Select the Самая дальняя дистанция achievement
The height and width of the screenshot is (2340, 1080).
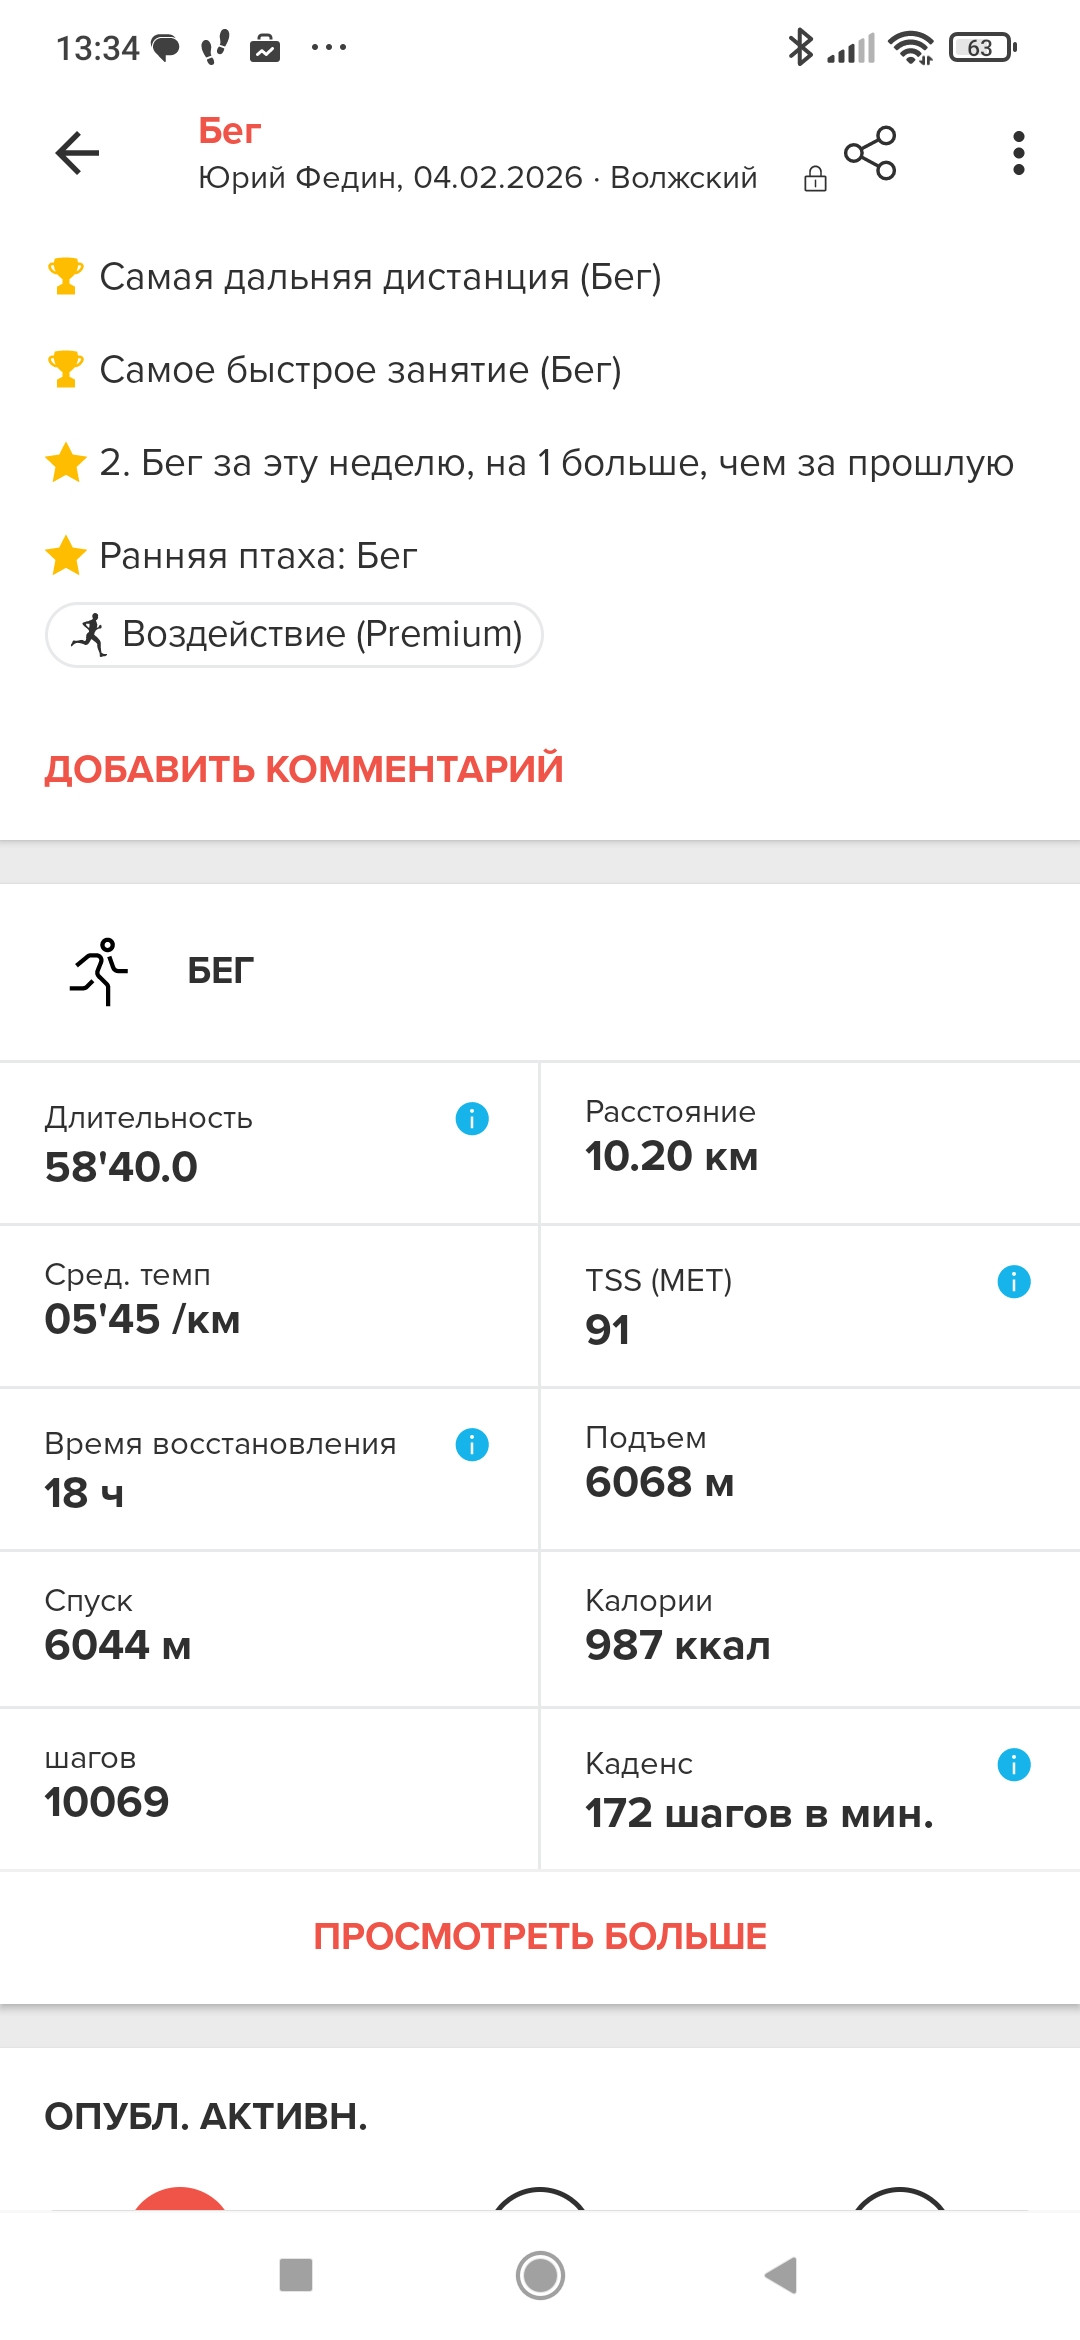tap(354, 277)
